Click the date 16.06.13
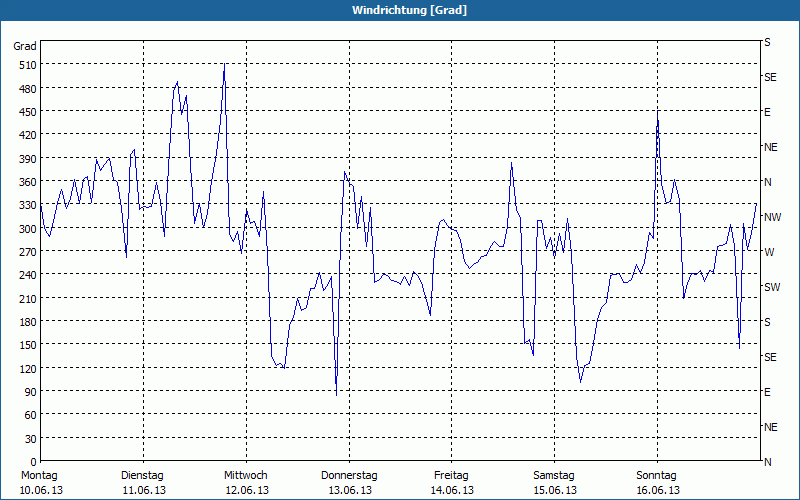 click(x=658, y=490)
